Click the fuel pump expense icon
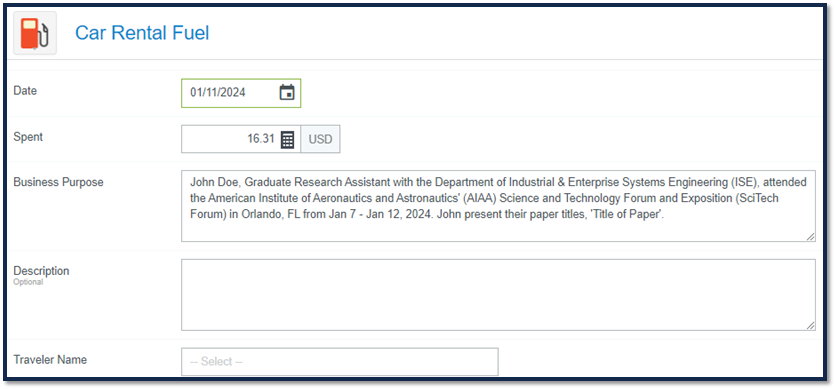The height and width of the screenshot is (390, 836). (x=35, y=33)
